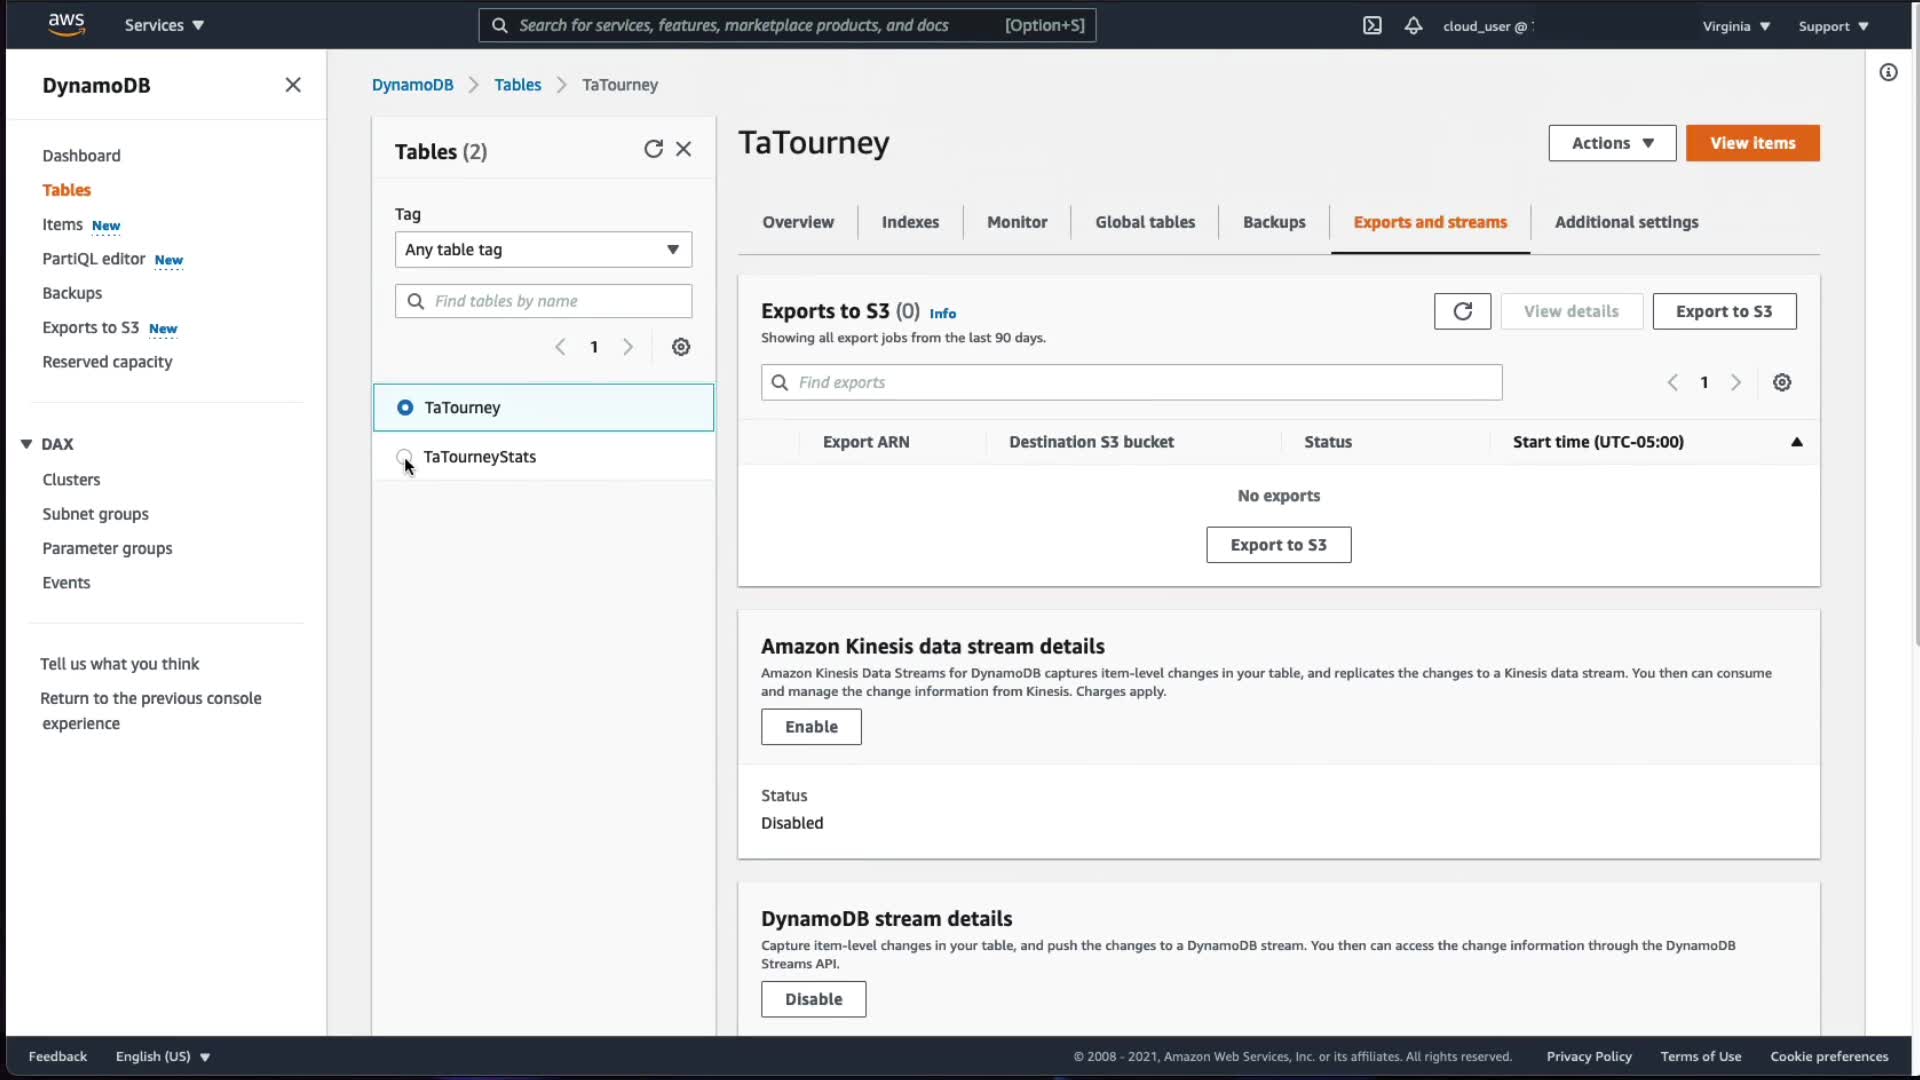
Task: Click the notifications bell icon
Action: pos(1413,26)
